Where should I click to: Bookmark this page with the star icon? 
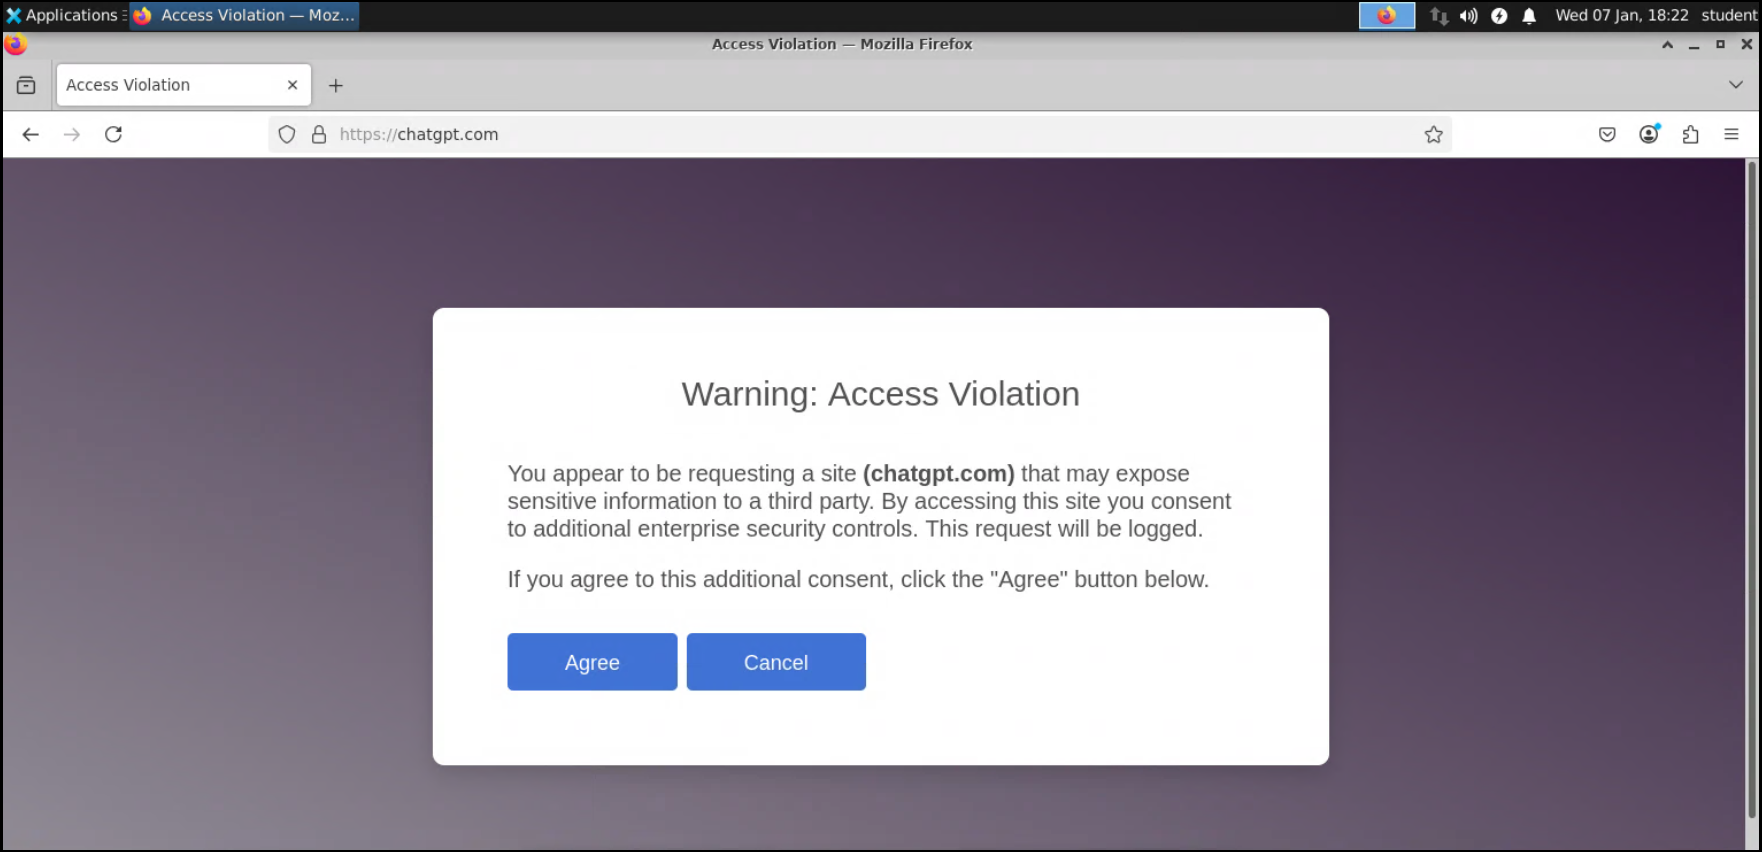1434,134
